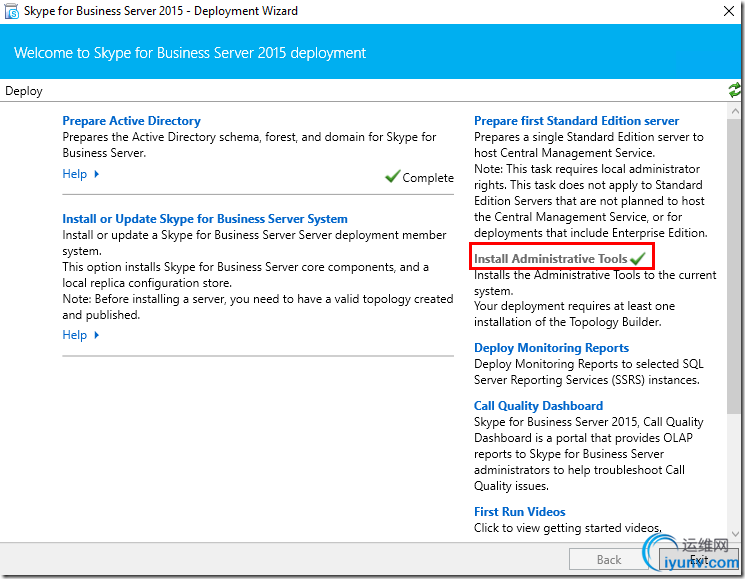This screenshot has width=745, height=579.
Task: Click the checkmark after Install Administrative Tools
Action: coord(637,259)
